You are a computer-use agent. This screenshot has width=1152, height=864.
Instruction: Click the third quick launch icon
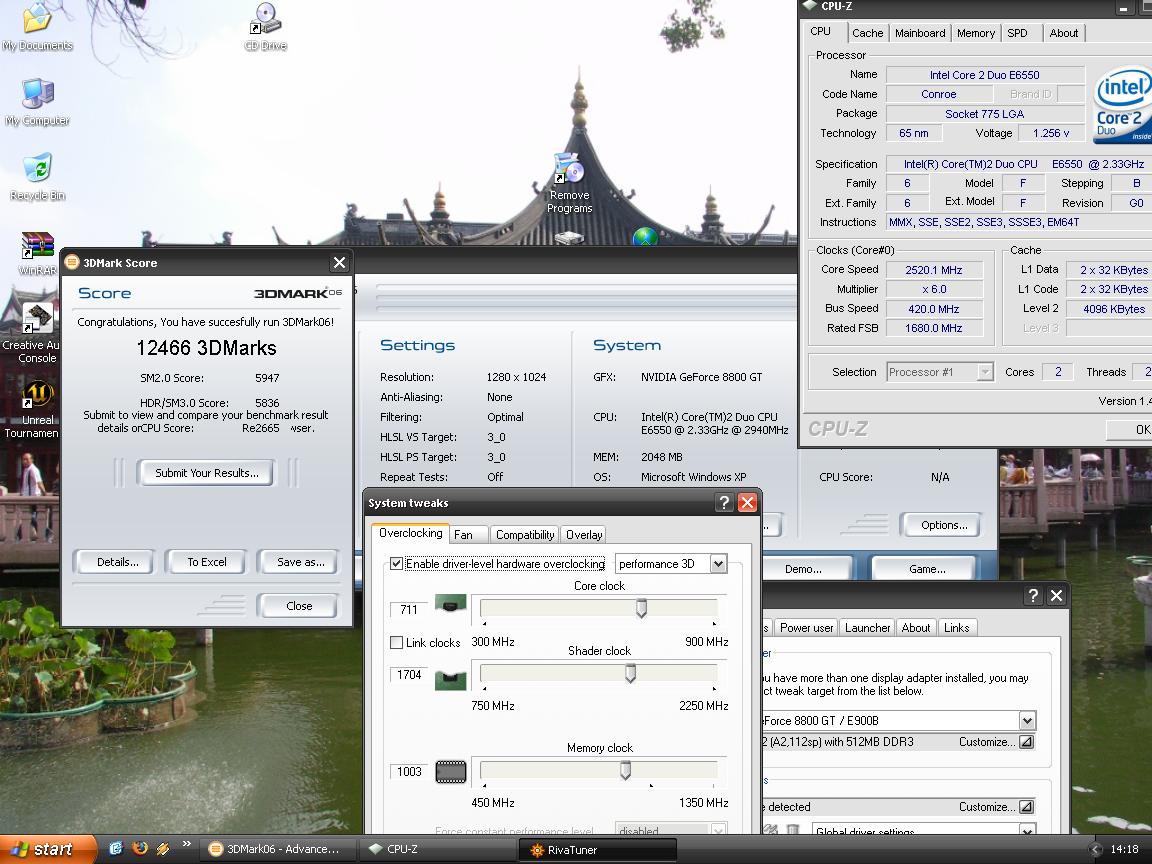pos(163,849)
